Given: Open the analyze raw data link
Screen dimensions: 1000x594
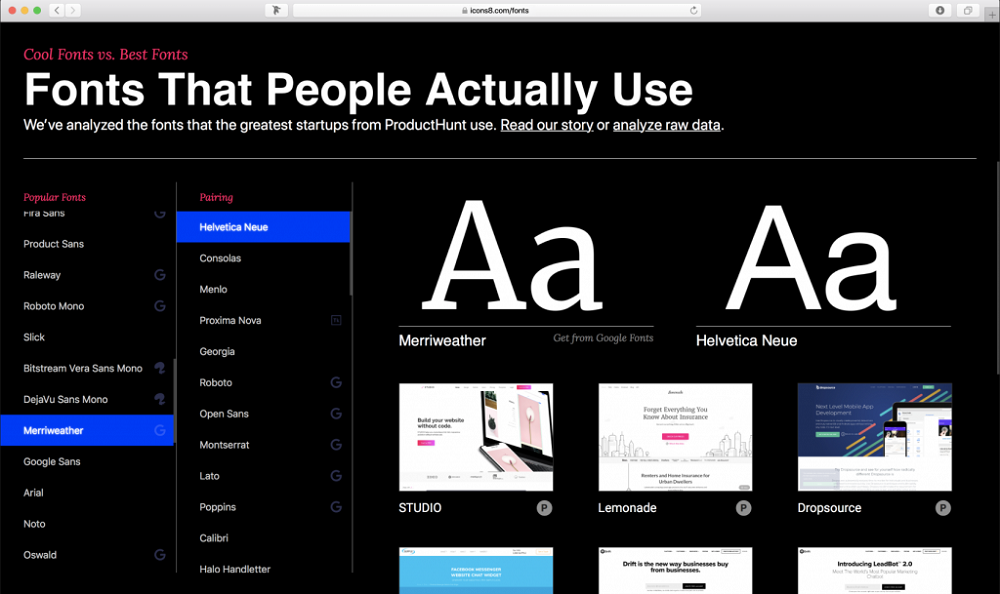Looking at the screenshot, I should (x=666, y=125).
